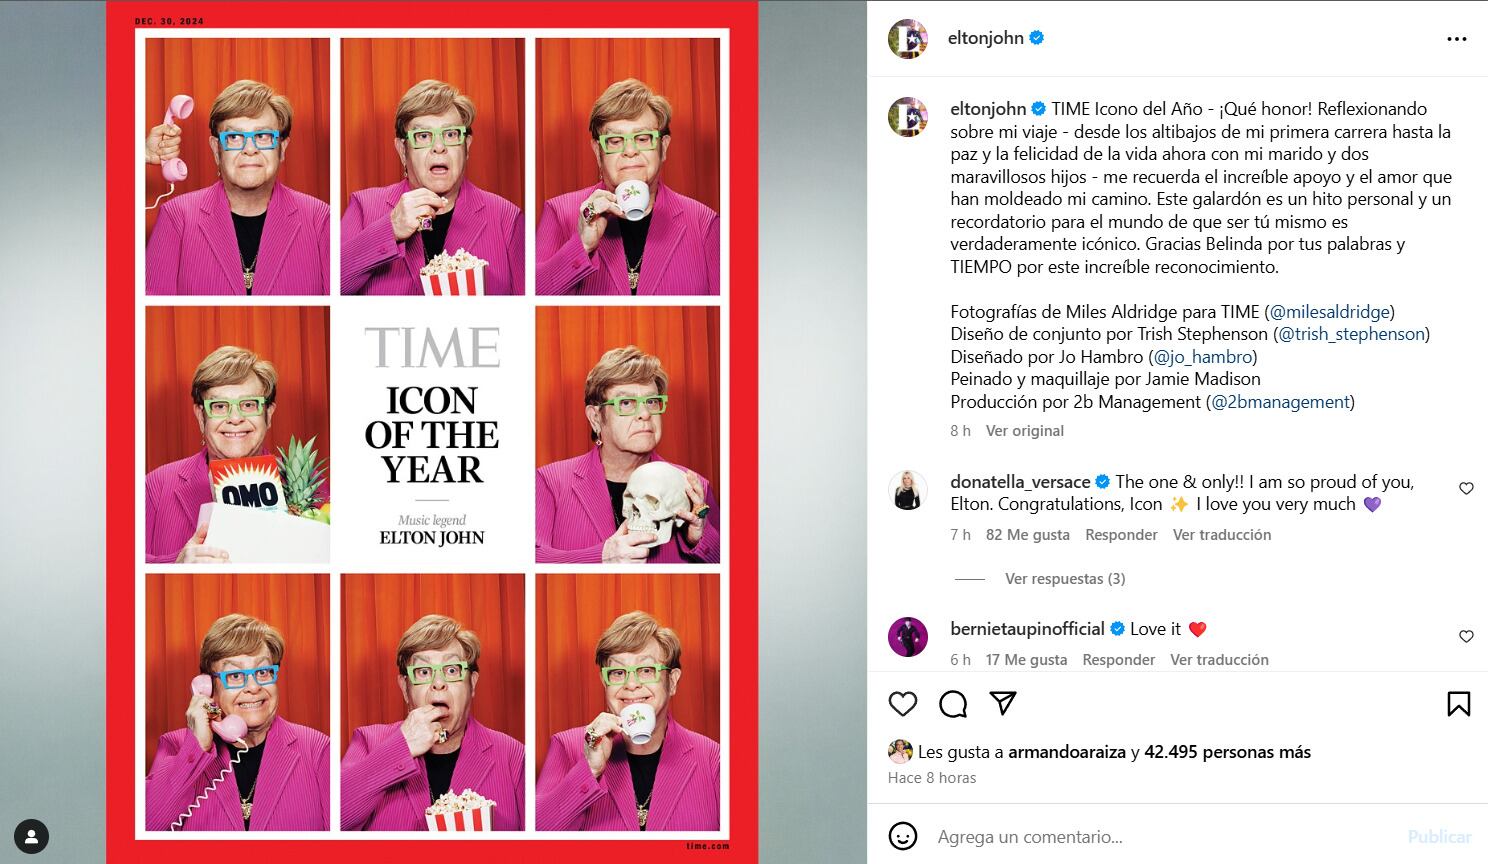Open the emoji picker in the comment box

point(902,836)
